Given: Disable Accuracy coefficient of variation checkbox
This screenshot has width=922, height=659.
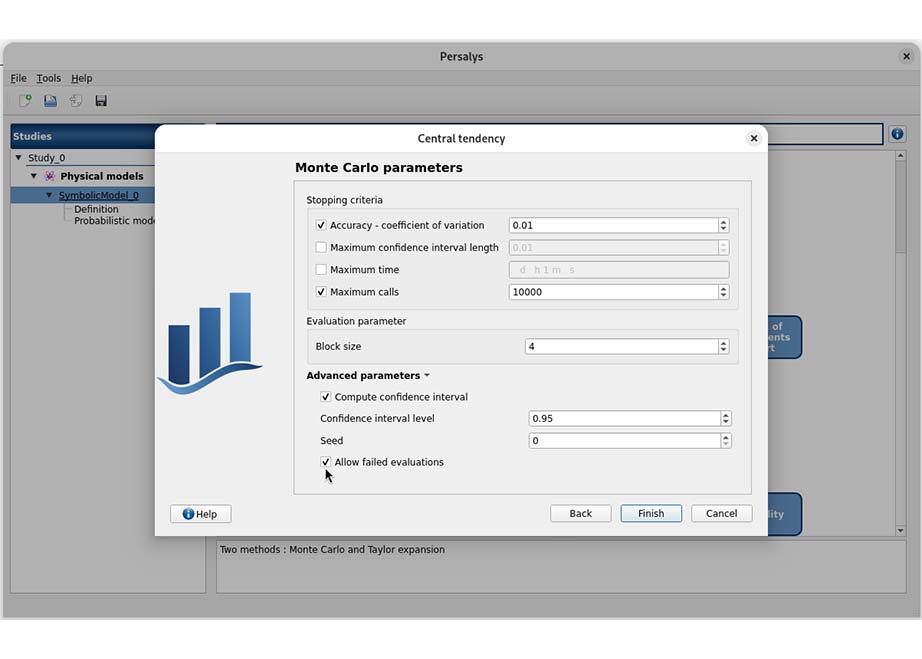Looking at the screenshot, I should (x=321, y=226).
